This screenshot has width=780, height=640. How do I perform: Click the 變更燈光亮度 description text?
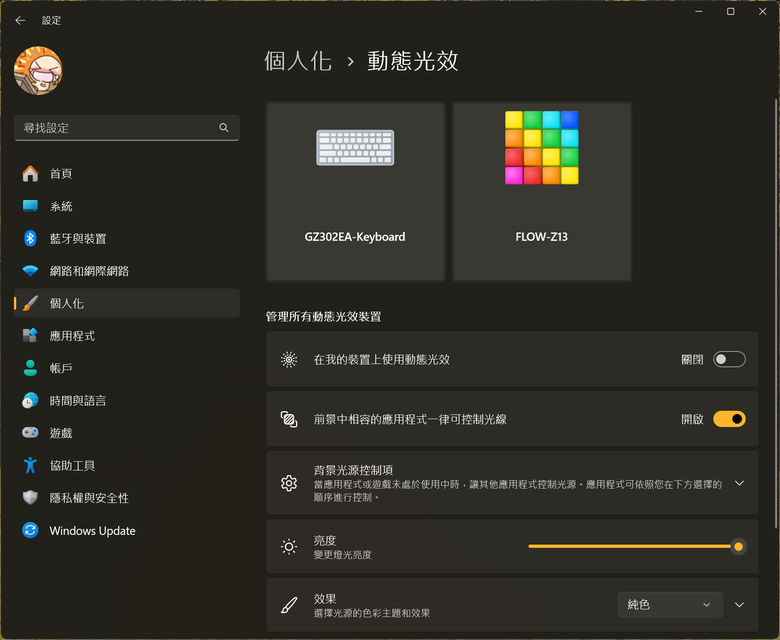tap(342, 554)
